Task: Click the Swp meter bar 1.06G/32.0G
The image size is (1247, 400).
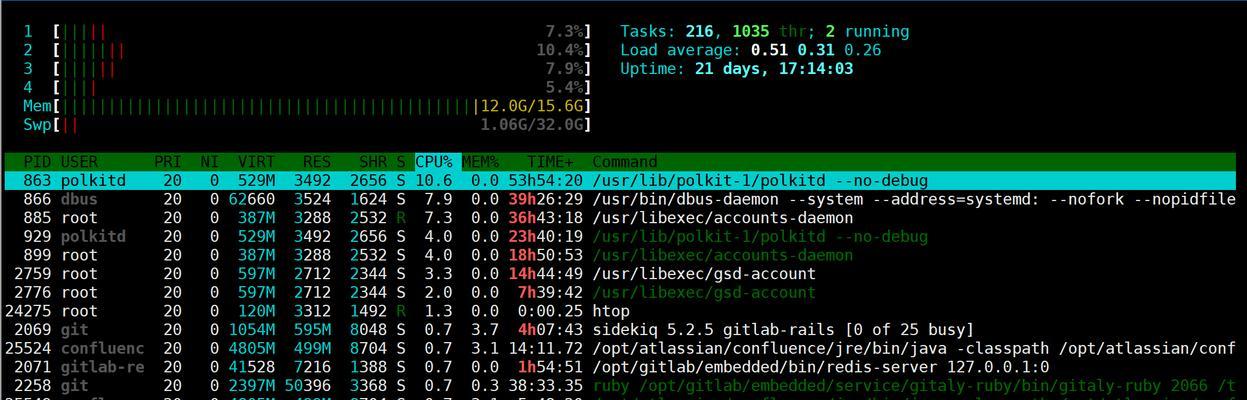Action: pyautogui.click(x=307, y=125)
